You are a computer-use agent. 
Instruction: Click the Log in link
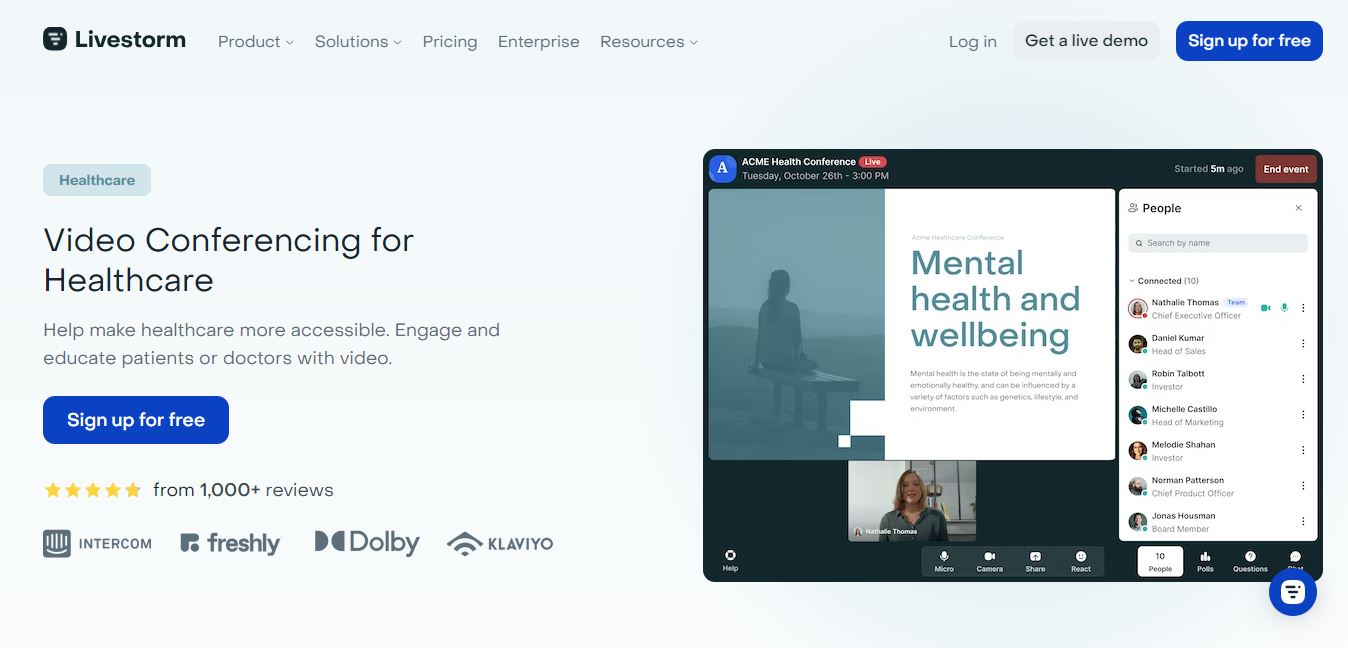973,42
